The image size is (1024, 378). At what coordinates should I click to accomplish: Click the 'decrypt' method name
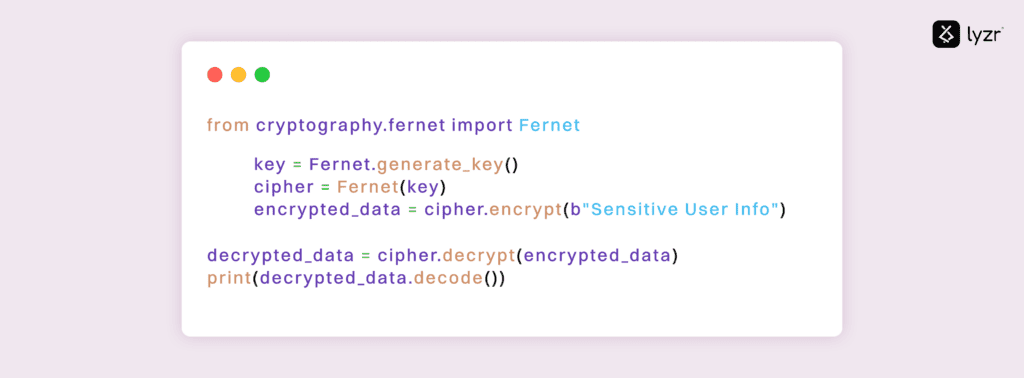[478, 257]
